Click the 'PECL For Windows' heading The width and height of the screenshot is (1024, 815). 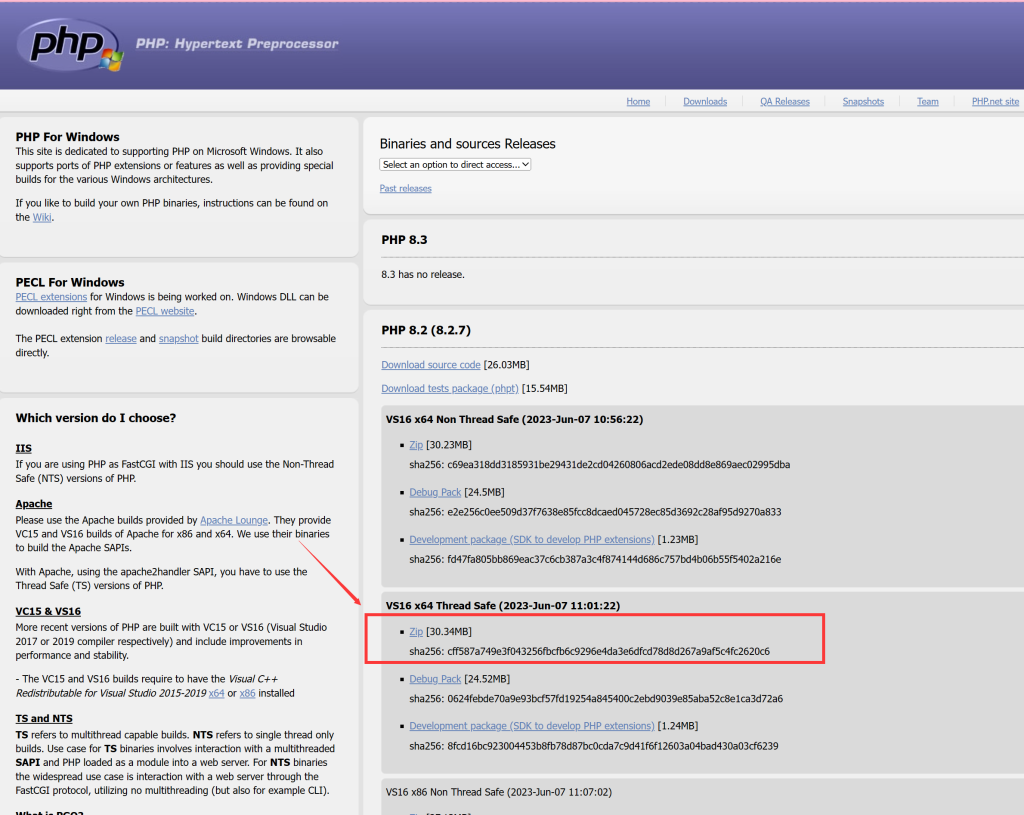pos(70,282)
